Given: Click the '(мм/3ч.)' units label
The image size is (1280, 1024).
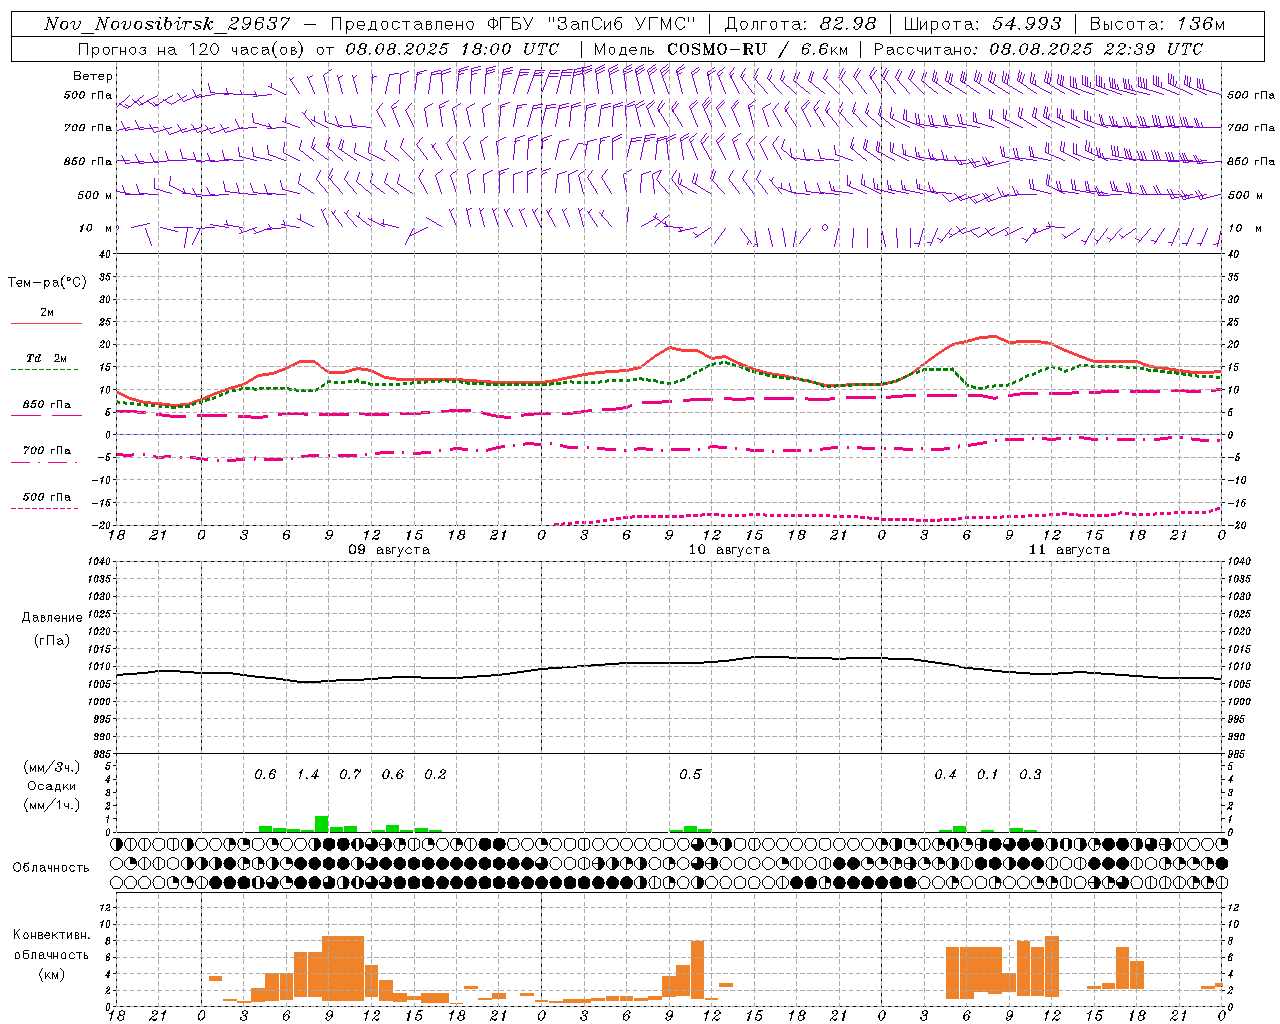Looking at the screenshot, I should (52, 767).
